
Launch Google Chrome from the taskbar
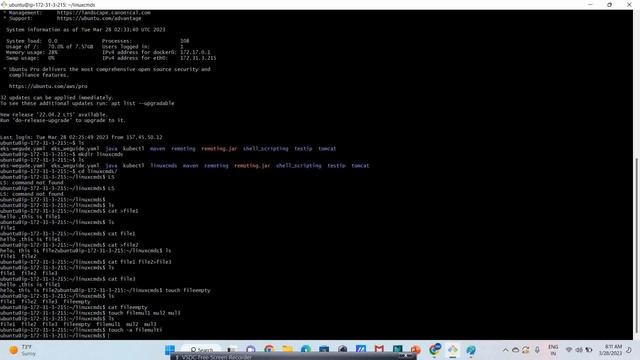pos(269,350)
